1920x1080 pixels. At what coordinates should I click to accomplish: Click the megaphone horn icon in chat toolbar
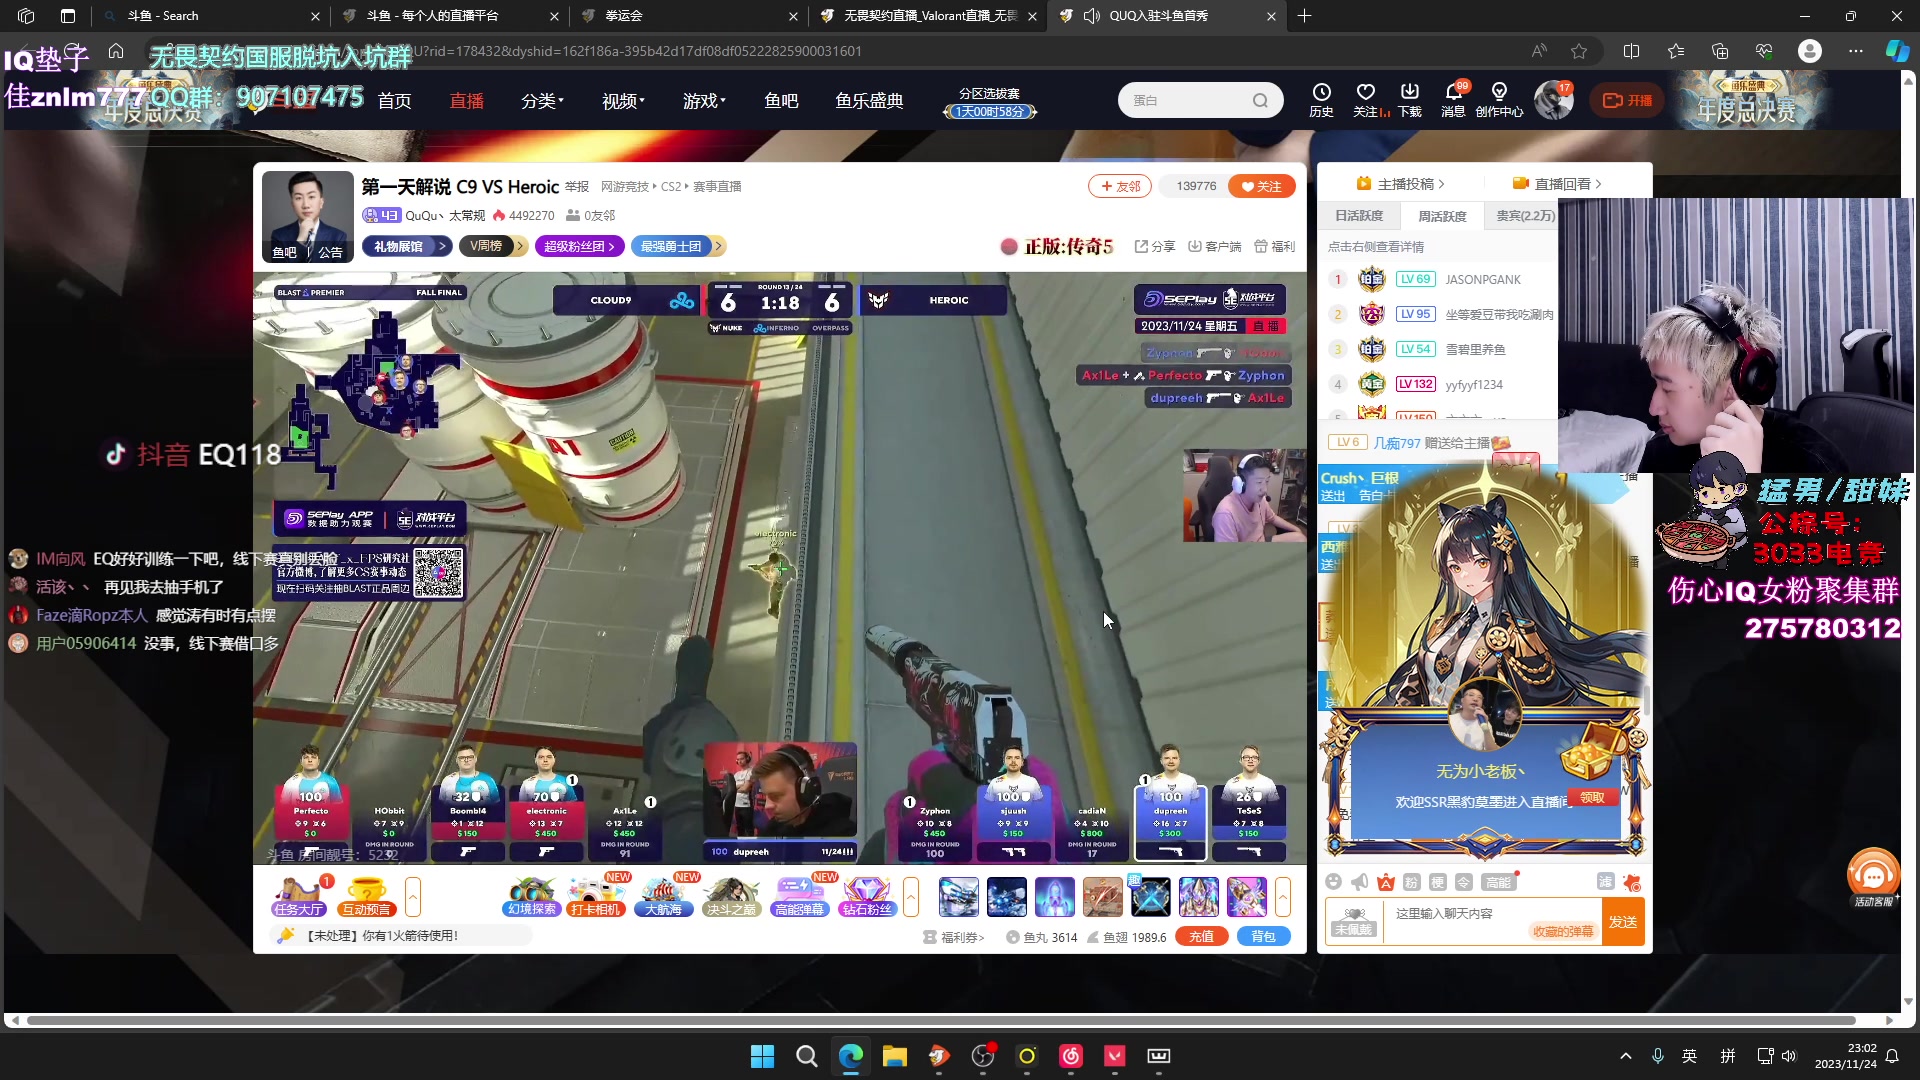[1359, 882]
